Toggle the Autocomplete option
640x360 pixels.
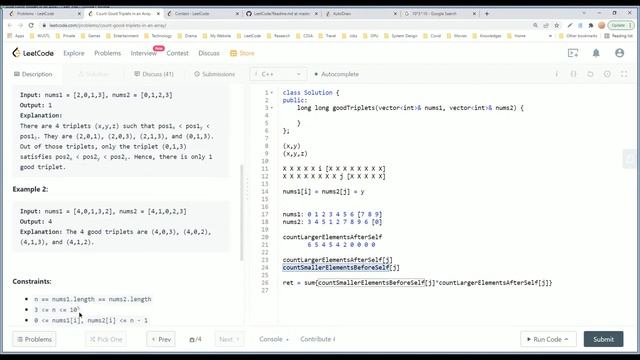pos(336,74)
